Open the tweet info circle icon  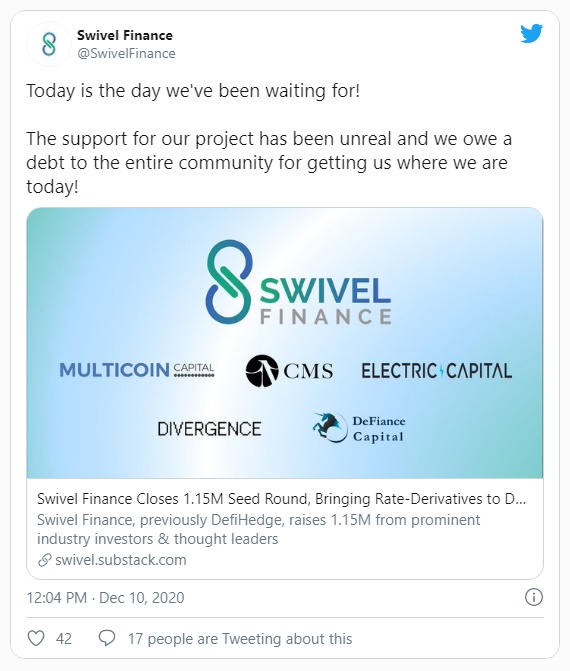[534, 597]
